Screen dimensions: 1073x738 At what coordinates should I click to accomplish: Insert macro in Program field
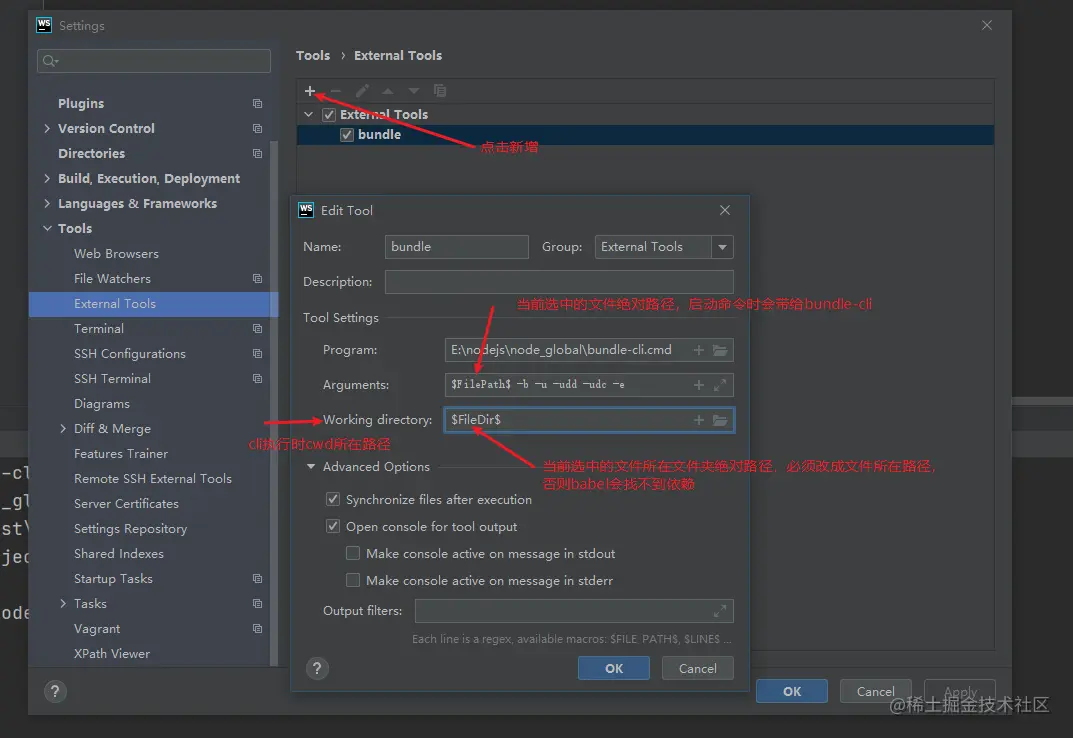click(699, 350)
